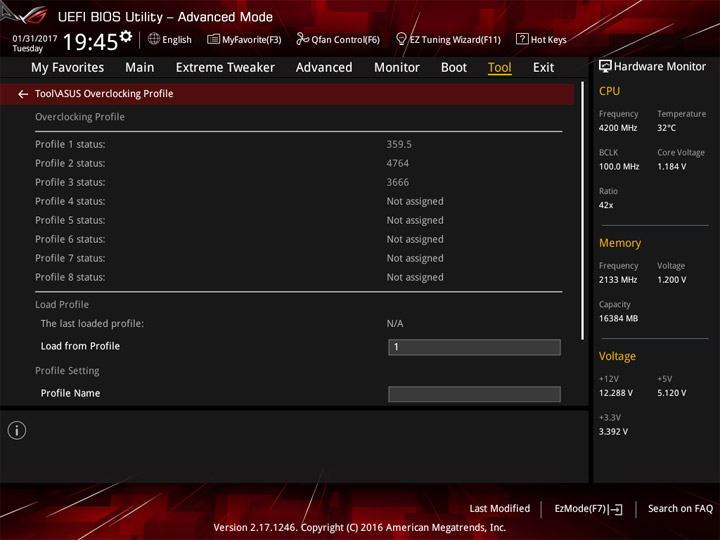Open MyFavorite(F3) label
The image size is (720, 540).
coord(252,40)
